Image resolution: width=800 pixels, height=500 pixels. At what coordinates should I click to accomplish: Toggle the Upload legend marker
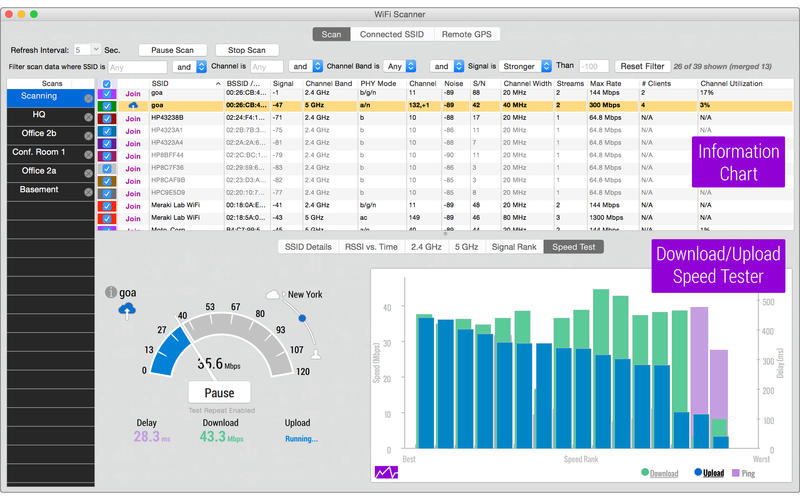(698, 473)
